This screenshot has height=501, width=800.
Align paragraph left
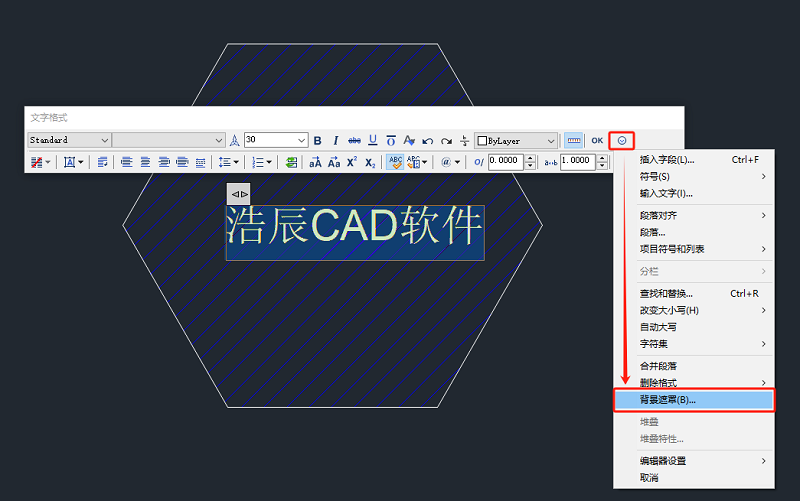pyautogui.click(x=127, y=162)
